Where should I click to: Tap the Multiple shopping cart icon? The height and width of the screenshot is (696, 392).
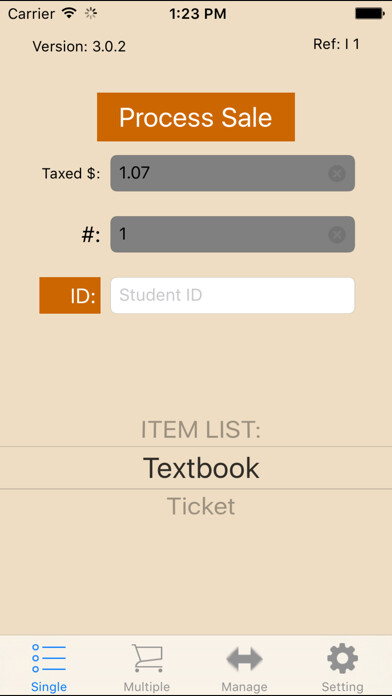[147, 659]
